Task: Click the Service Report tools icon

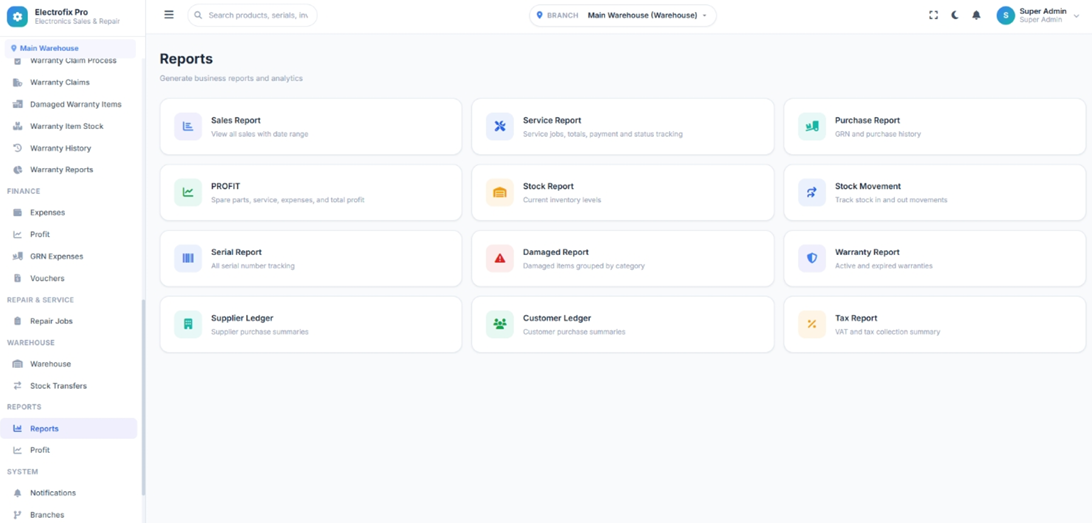Action: click(500, 127)
